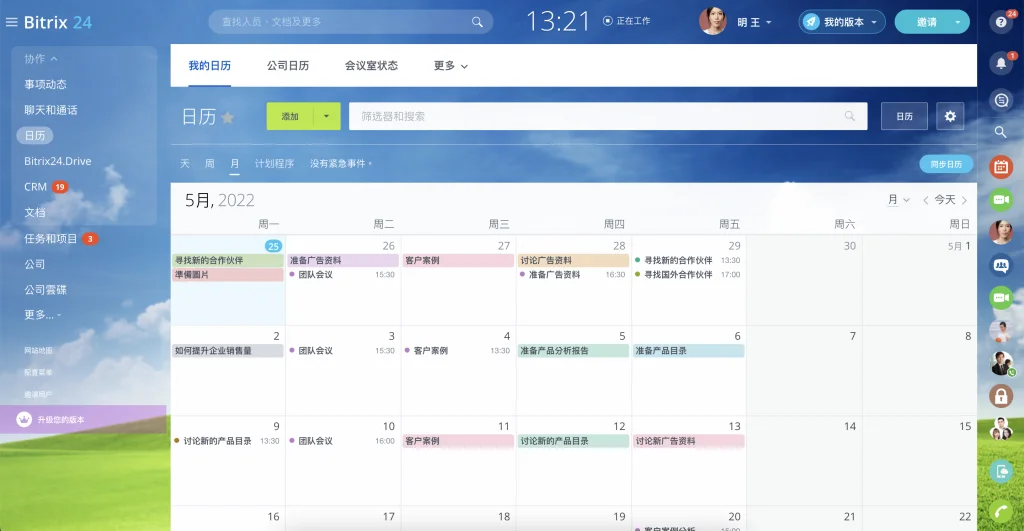Click the search magnifier in top search bar

[x=477, y=22]
